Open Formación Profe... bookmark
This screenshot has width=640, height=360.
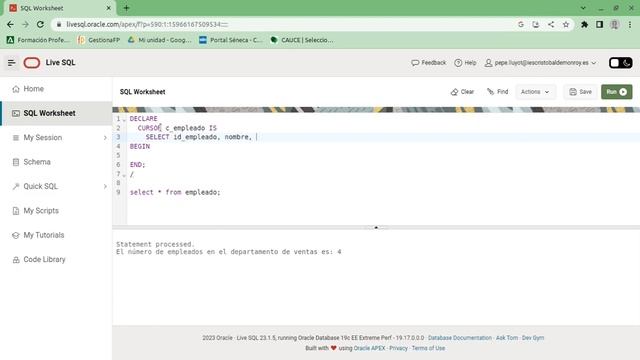[38, 40]
